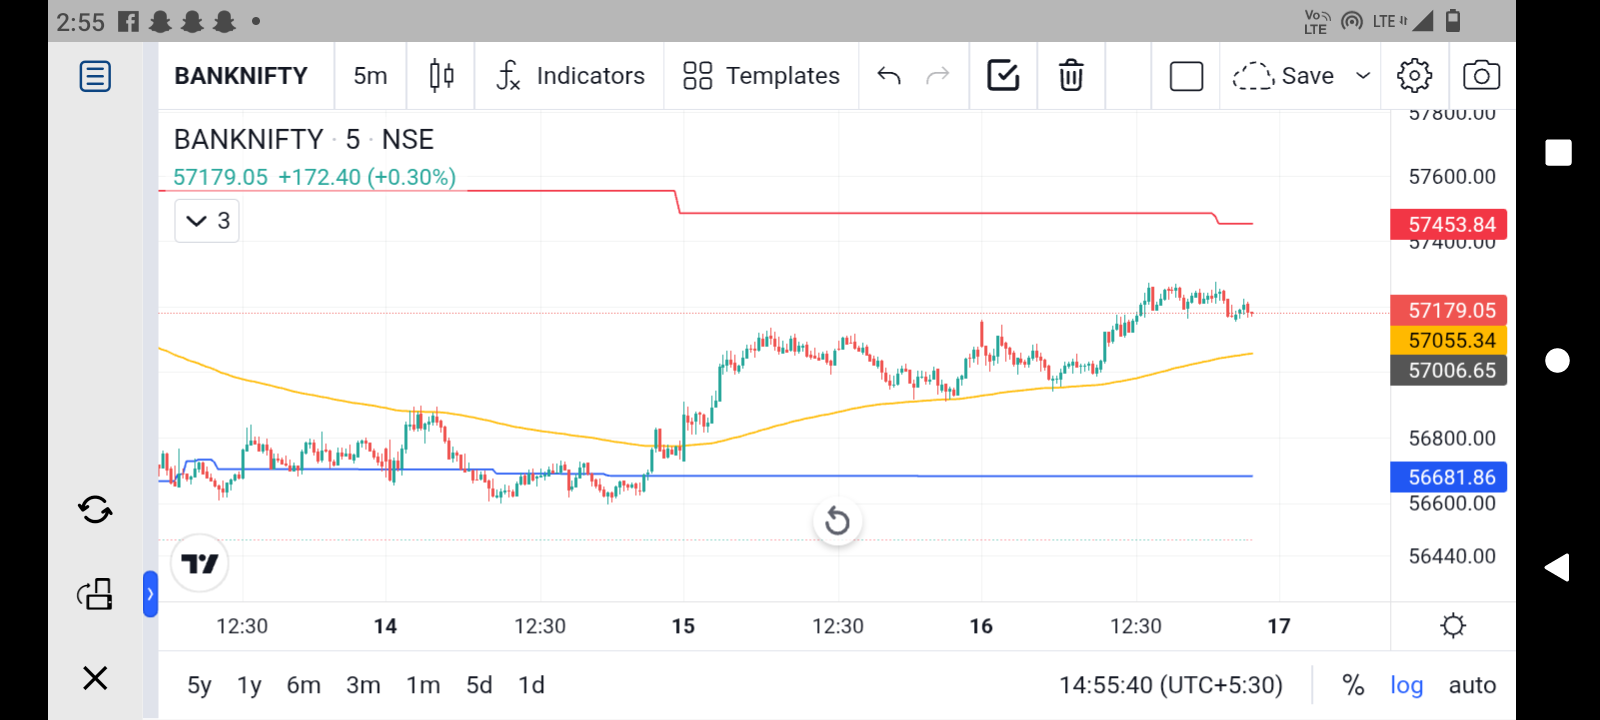Redo the chart action
The height and width of the screenshot is (720, 1600).
point(937,76)
